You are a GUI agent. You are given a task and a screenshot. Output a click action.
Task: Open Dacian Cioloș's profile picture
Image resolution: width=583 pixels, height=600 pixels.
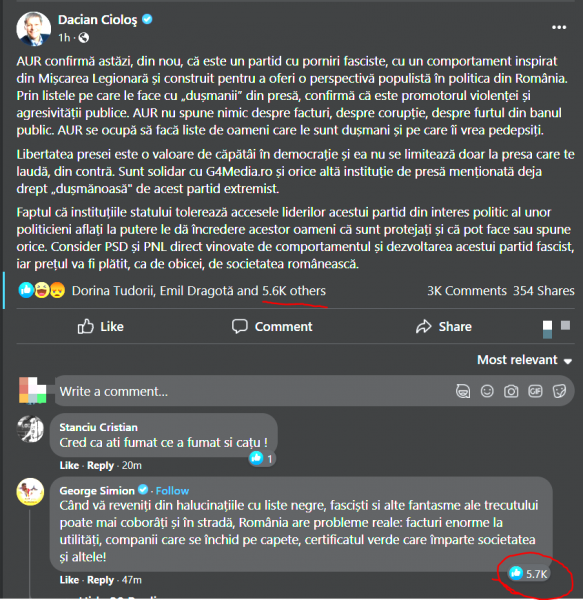click(34, 29)
